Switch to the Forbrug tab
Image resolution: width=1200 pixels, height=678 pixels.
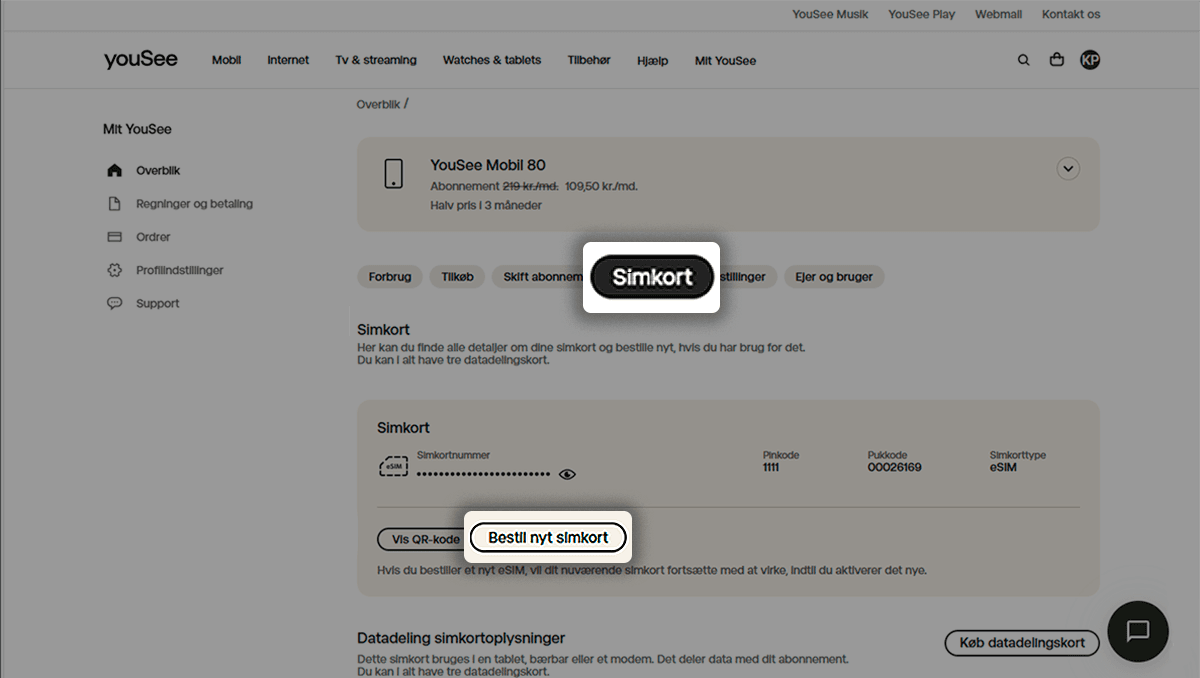coord(390,276)
